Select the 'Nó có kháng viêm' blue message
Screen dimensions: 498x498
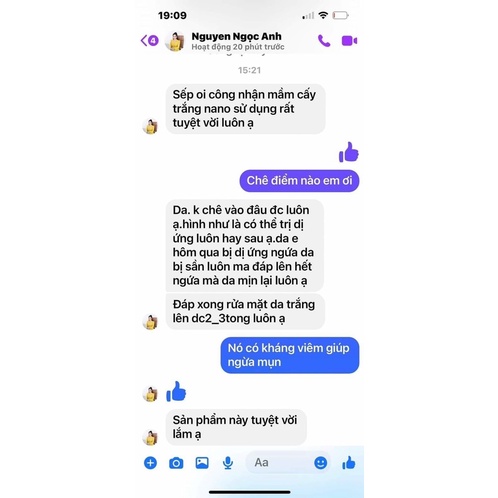[x=290, y=355]
